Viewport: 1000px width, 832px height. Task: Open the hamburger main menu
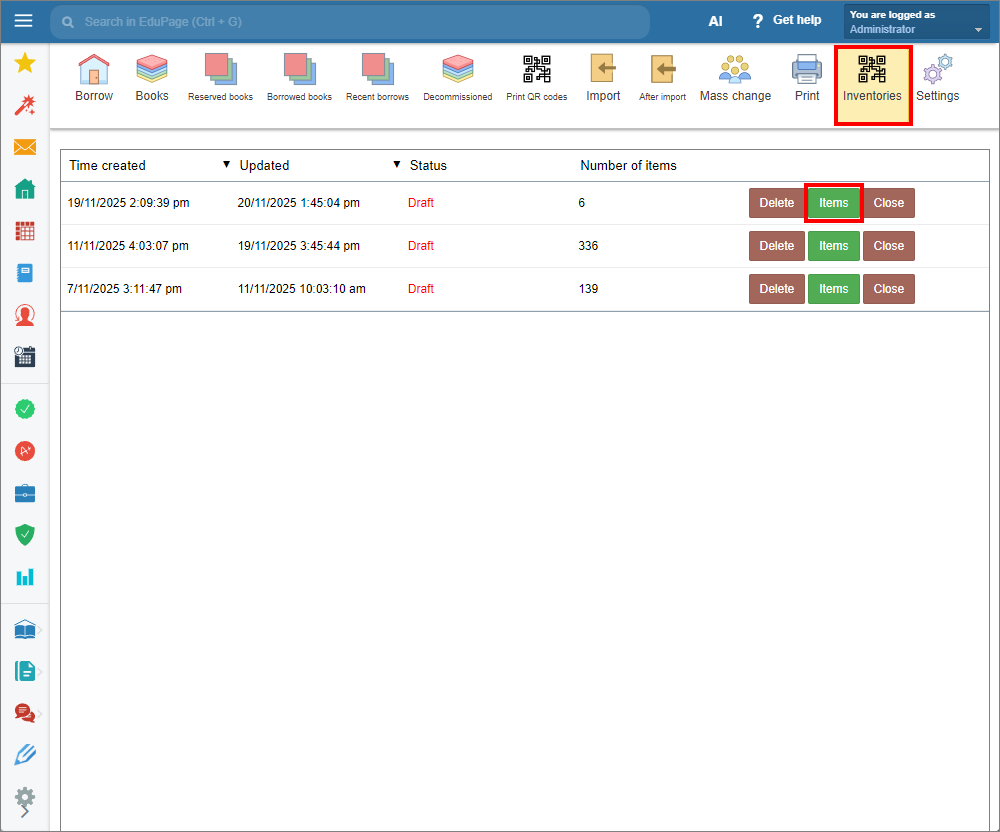(24, 21)
